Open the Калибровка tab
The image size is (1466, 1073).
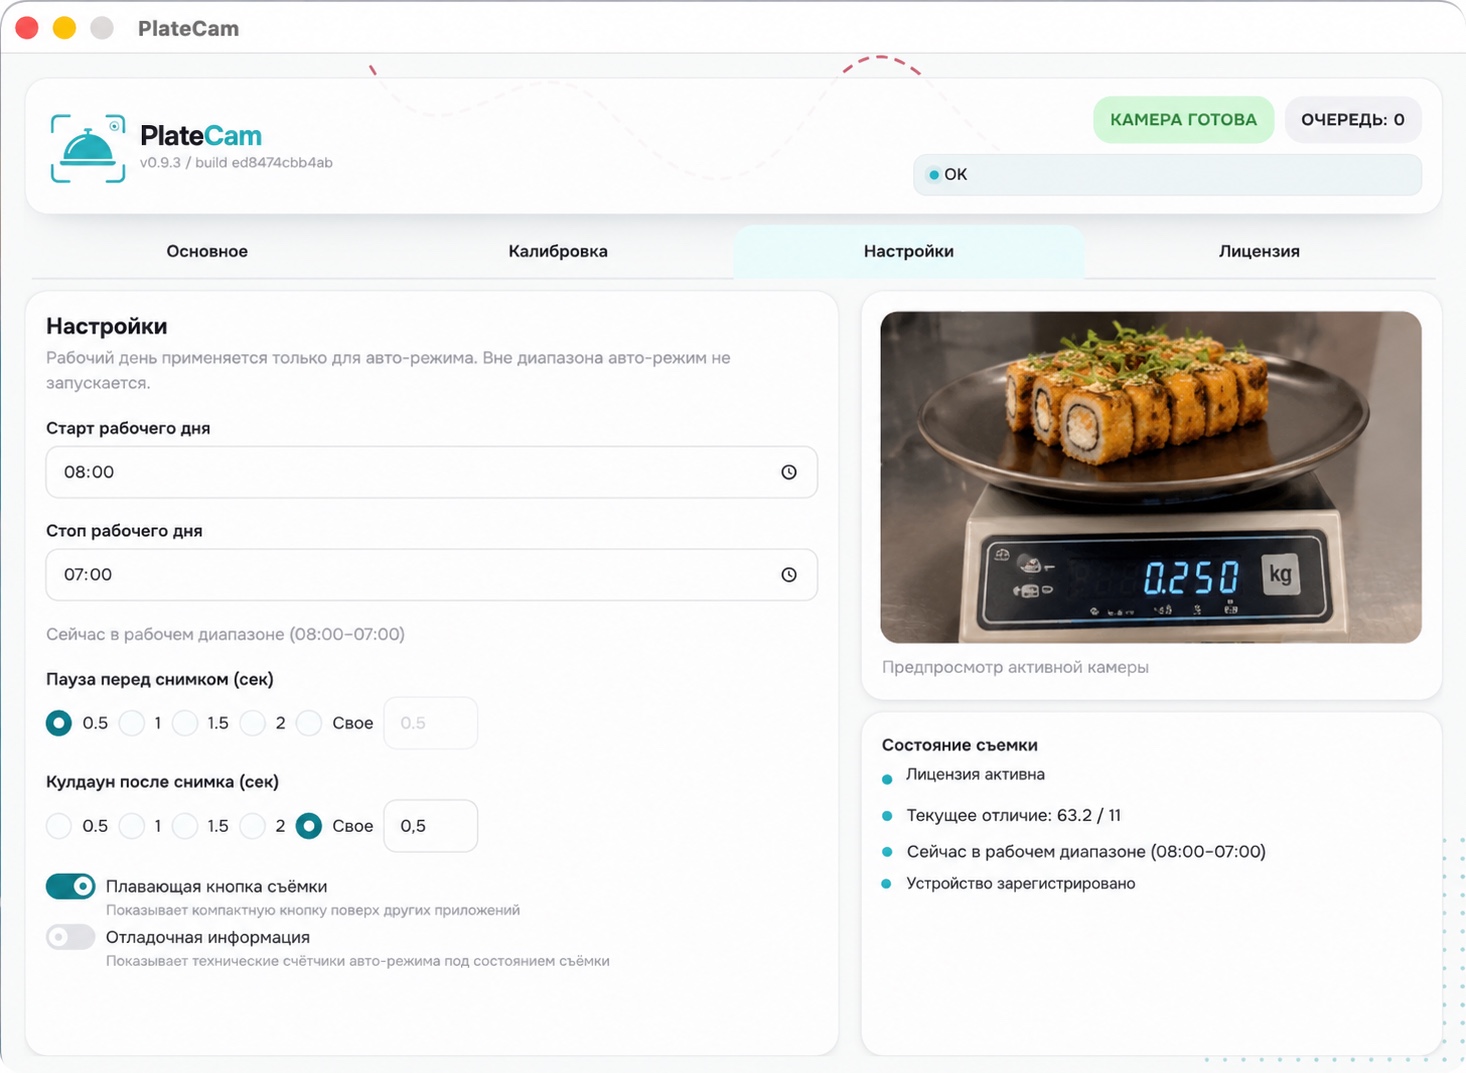558,251
